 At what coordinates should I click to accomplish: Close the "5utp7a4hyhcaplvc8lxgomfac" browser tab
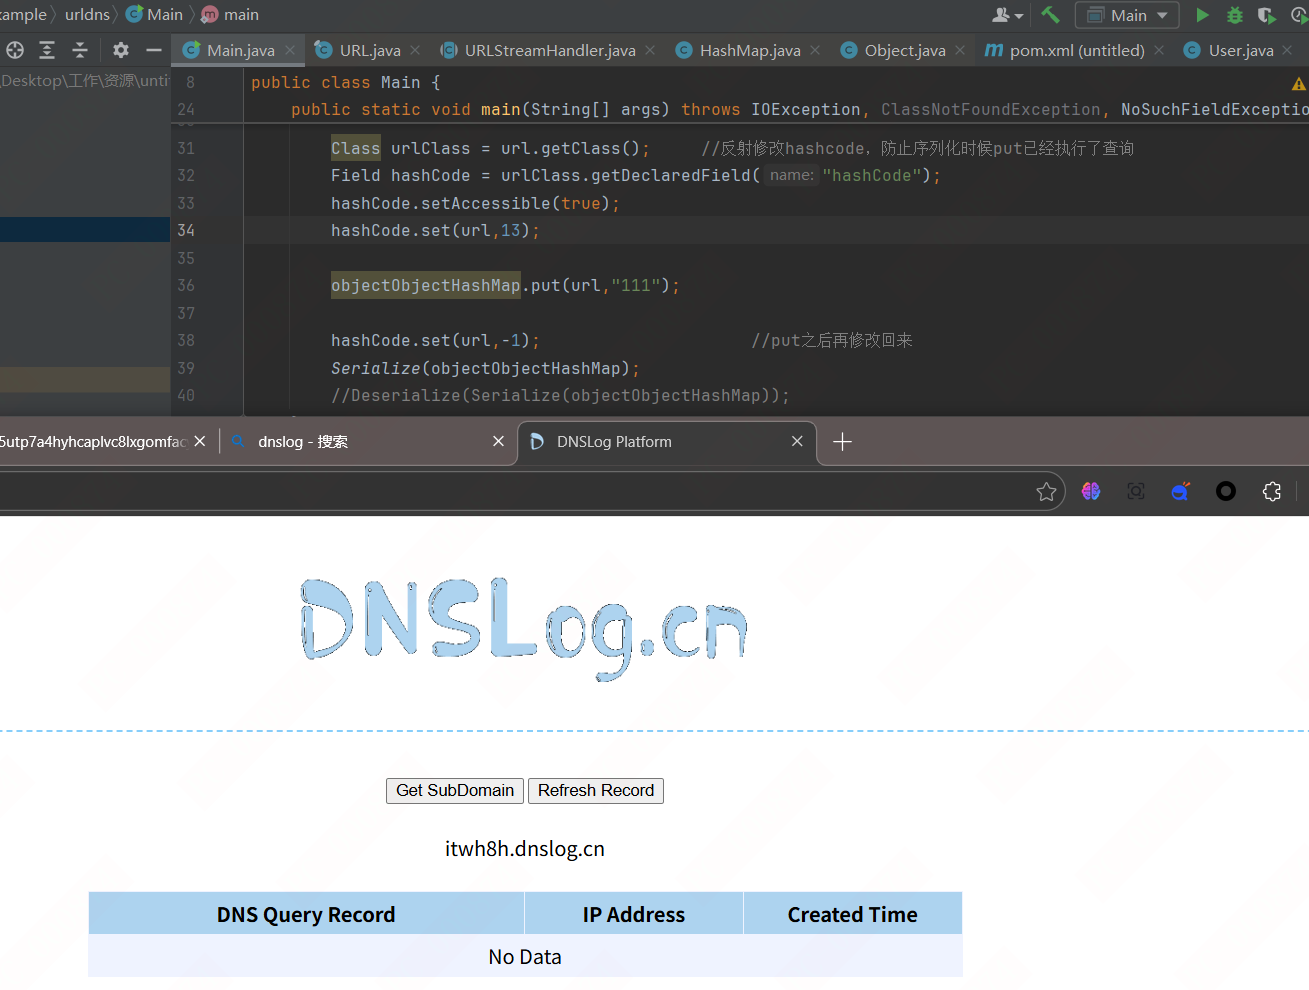200,441
